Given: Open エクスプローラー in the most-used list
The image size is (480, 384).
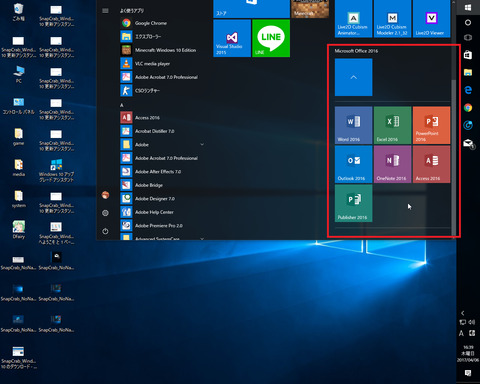Looking at the screenshot, I should (x=163, y=36).
